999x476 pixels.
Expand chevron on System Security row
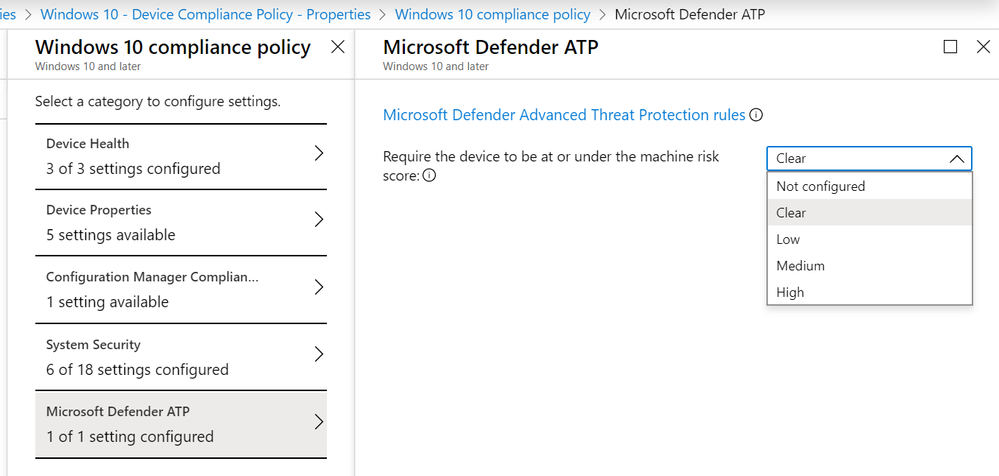319,354
